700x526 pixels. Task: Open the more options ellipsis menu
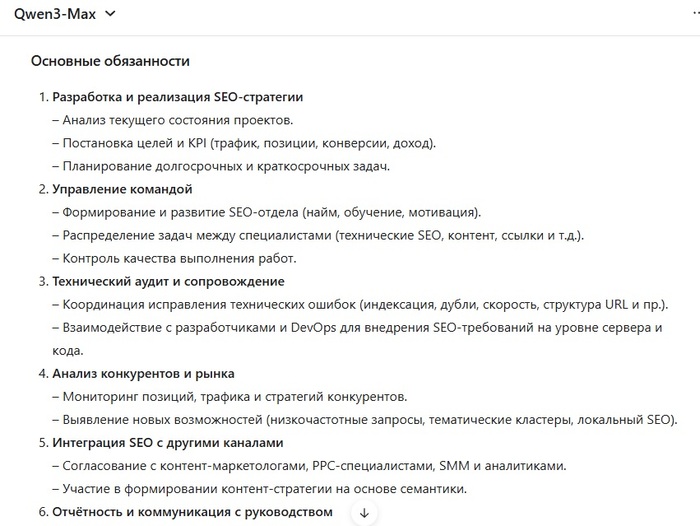coord(693,14)
